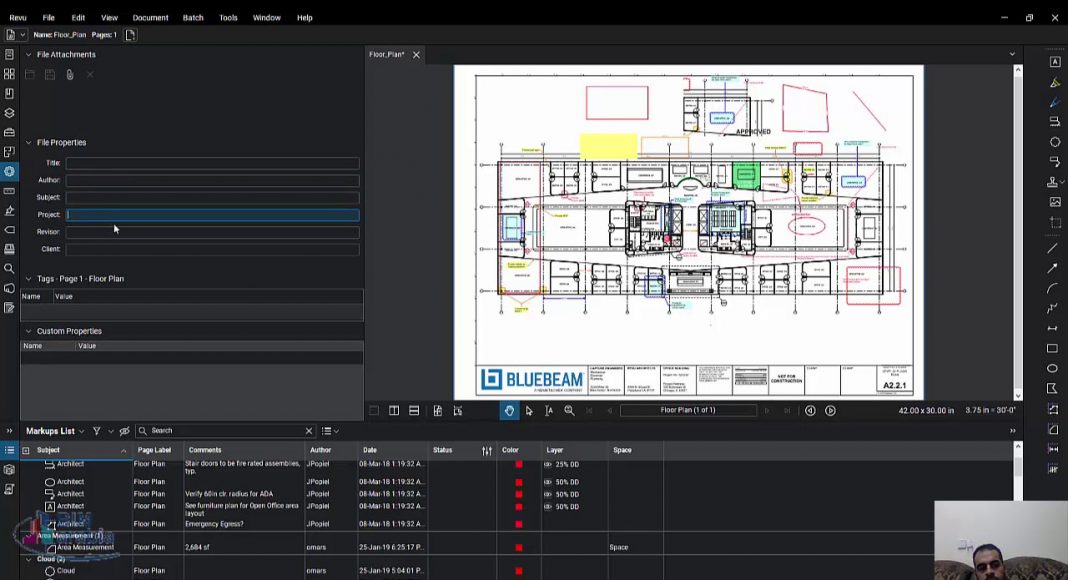Viewport: 1068px width, 580px height.
Task: Open the Thumbnails panel in left sidebar
Action: pyautogui.click(x=9, y=74)
